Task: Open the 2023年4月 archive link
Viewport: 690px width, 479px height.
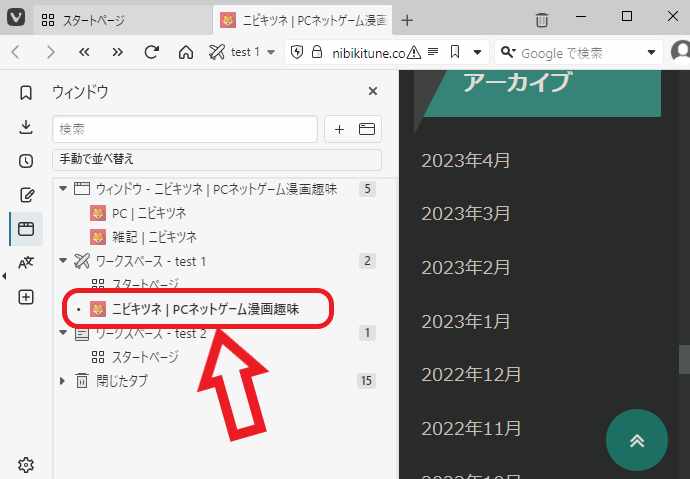Action: pos(466,160)
